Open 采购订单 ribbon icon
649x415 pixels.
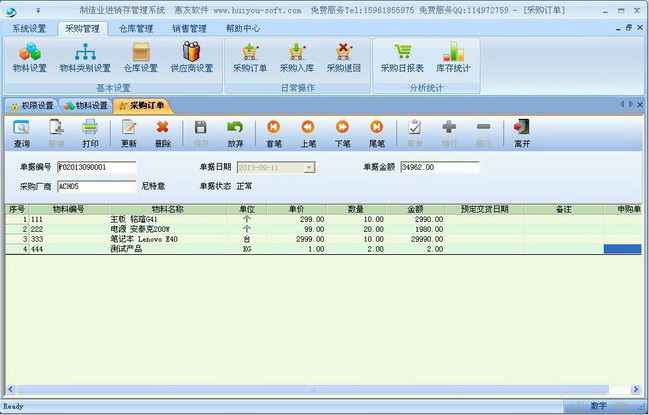click(x=250, y=58)
